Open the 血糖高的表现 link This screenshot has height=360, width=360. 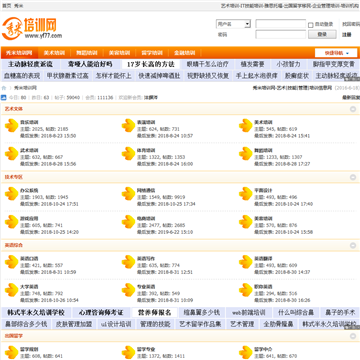tap(22, 76)
